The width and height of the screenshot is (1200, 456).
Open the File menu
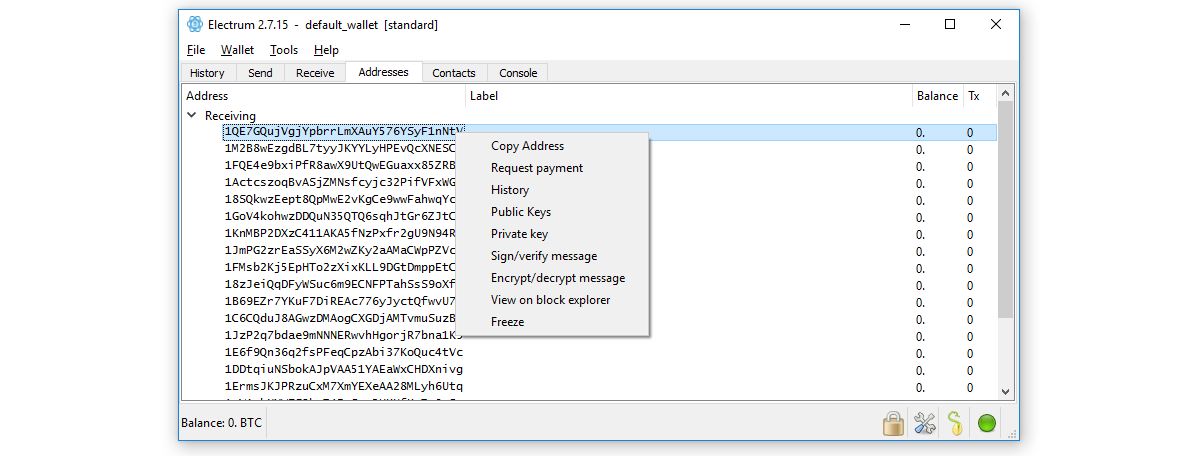(196, 50)
